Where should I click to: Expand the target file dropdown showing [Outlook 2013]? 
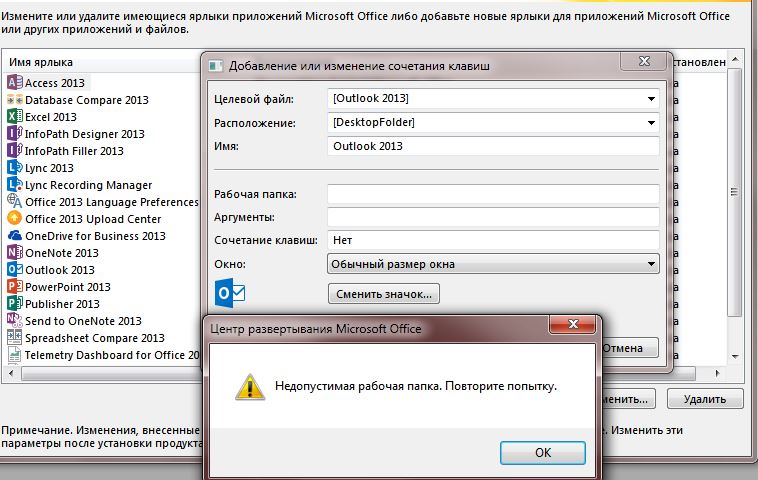[651, 99]
